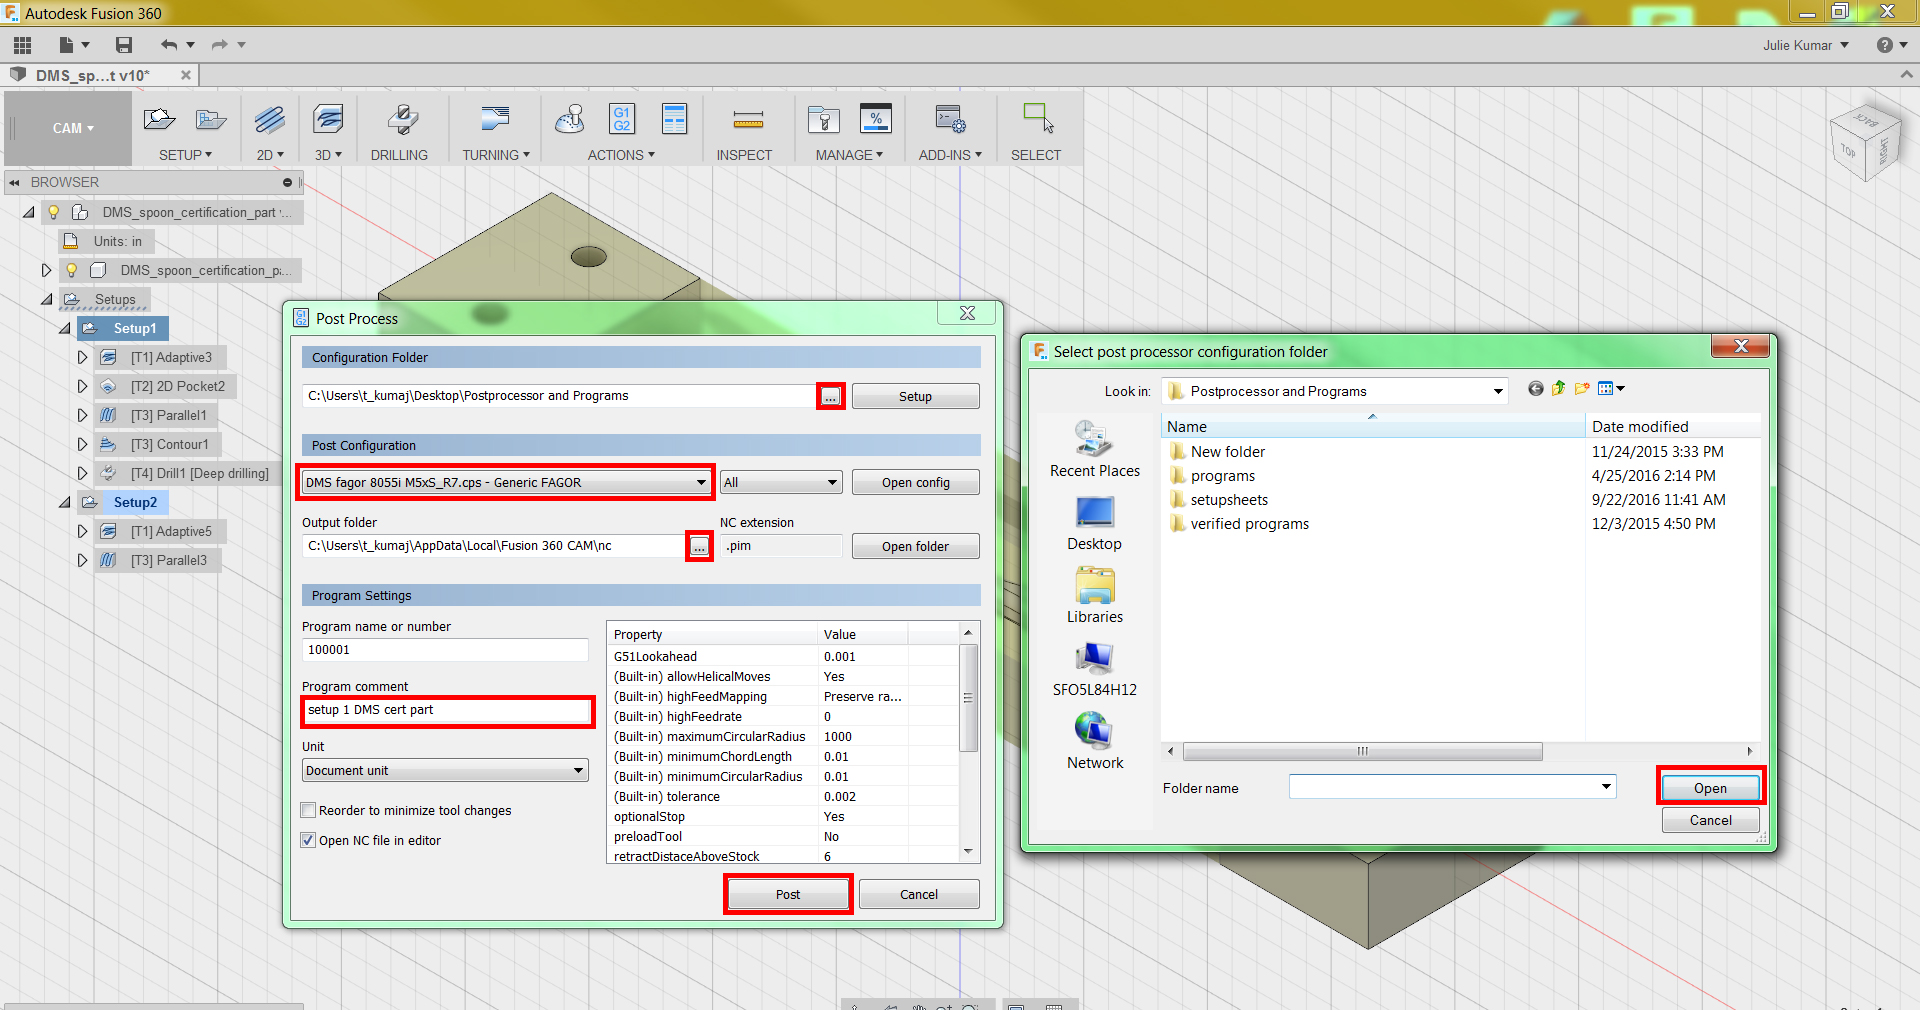
Task: Open the ADD-INS menu
Action: pyautogui.click(x=950, y=155)
